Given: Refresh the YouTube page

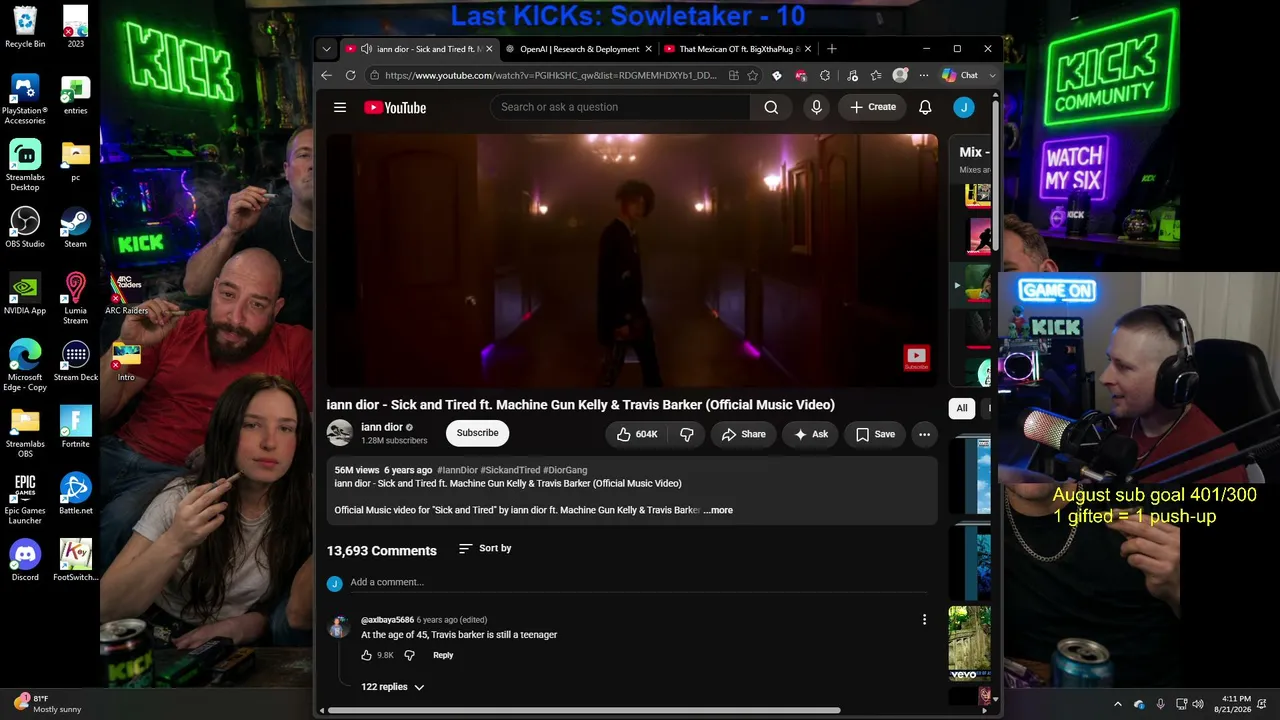Looking at the screenshot, I should 350,75.
